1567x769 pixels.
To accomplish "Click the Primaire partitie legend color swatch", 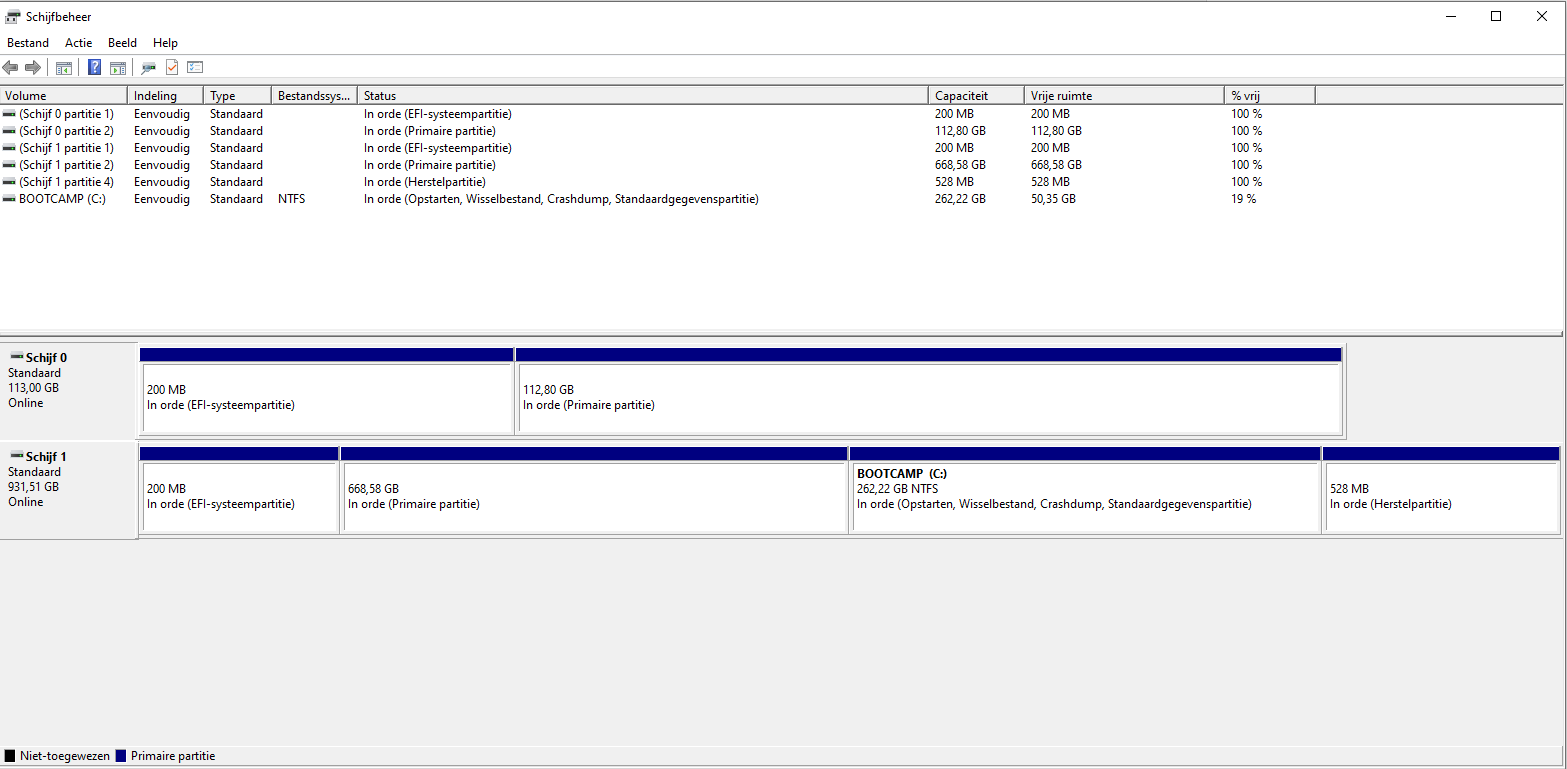I will pos(122,756).
